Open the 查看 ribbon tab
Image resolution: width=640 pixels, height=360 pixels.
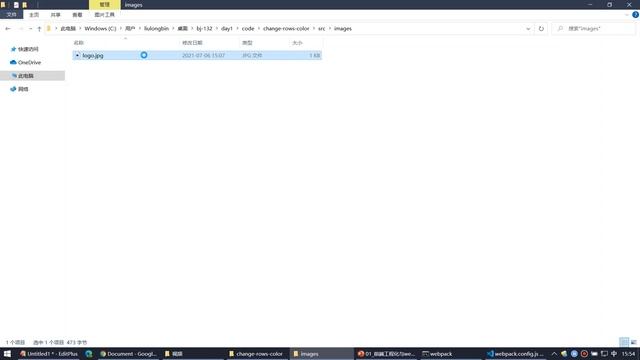pyautogui.click(x=77, y=15)
